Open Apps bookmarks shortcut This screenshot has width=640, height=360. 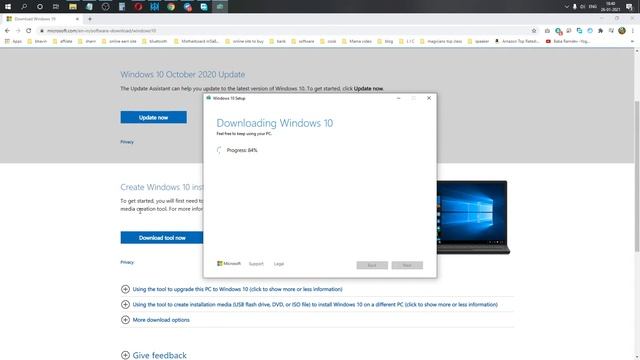[13, 41]
